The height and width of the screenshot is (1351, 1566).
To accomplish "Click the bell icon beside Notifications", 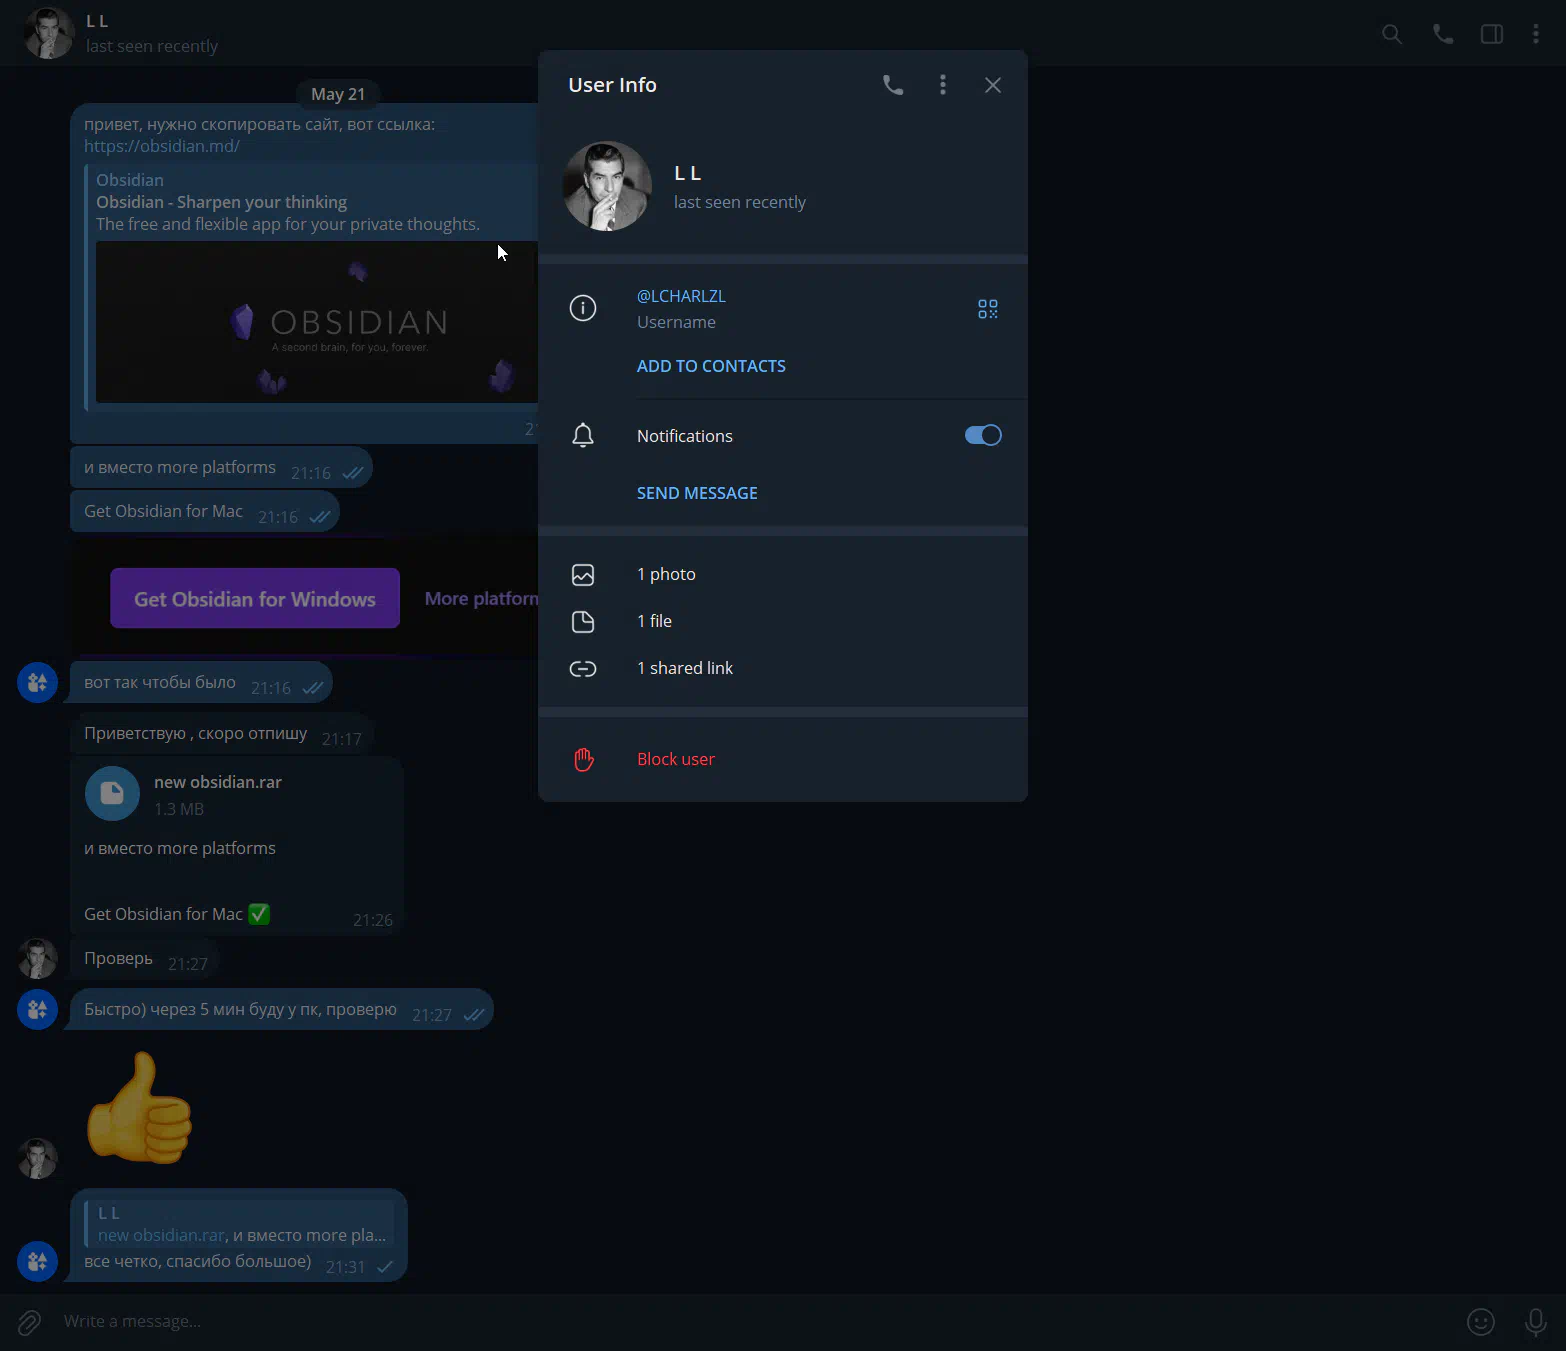I will click(583, 435).
